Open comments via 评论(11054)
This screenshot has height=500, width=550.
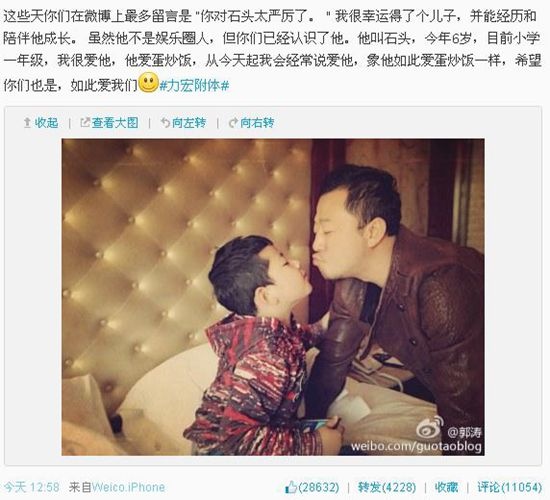(510, 487)
